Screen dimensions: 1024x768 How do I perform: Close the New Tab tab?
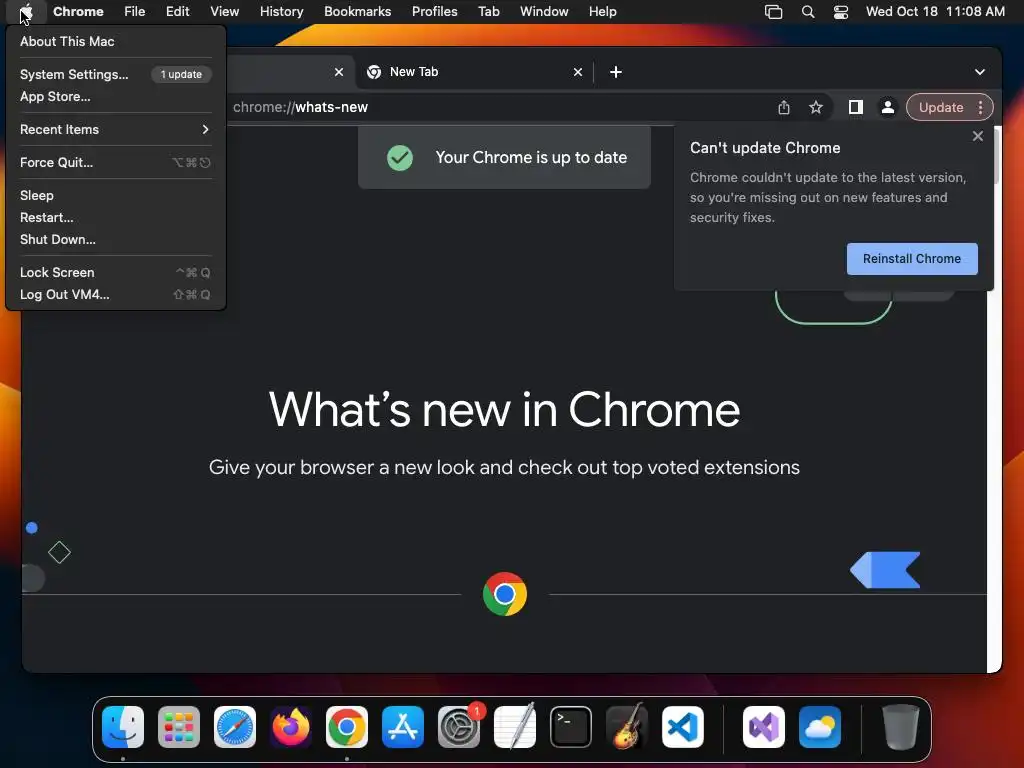tap(577, 72)
